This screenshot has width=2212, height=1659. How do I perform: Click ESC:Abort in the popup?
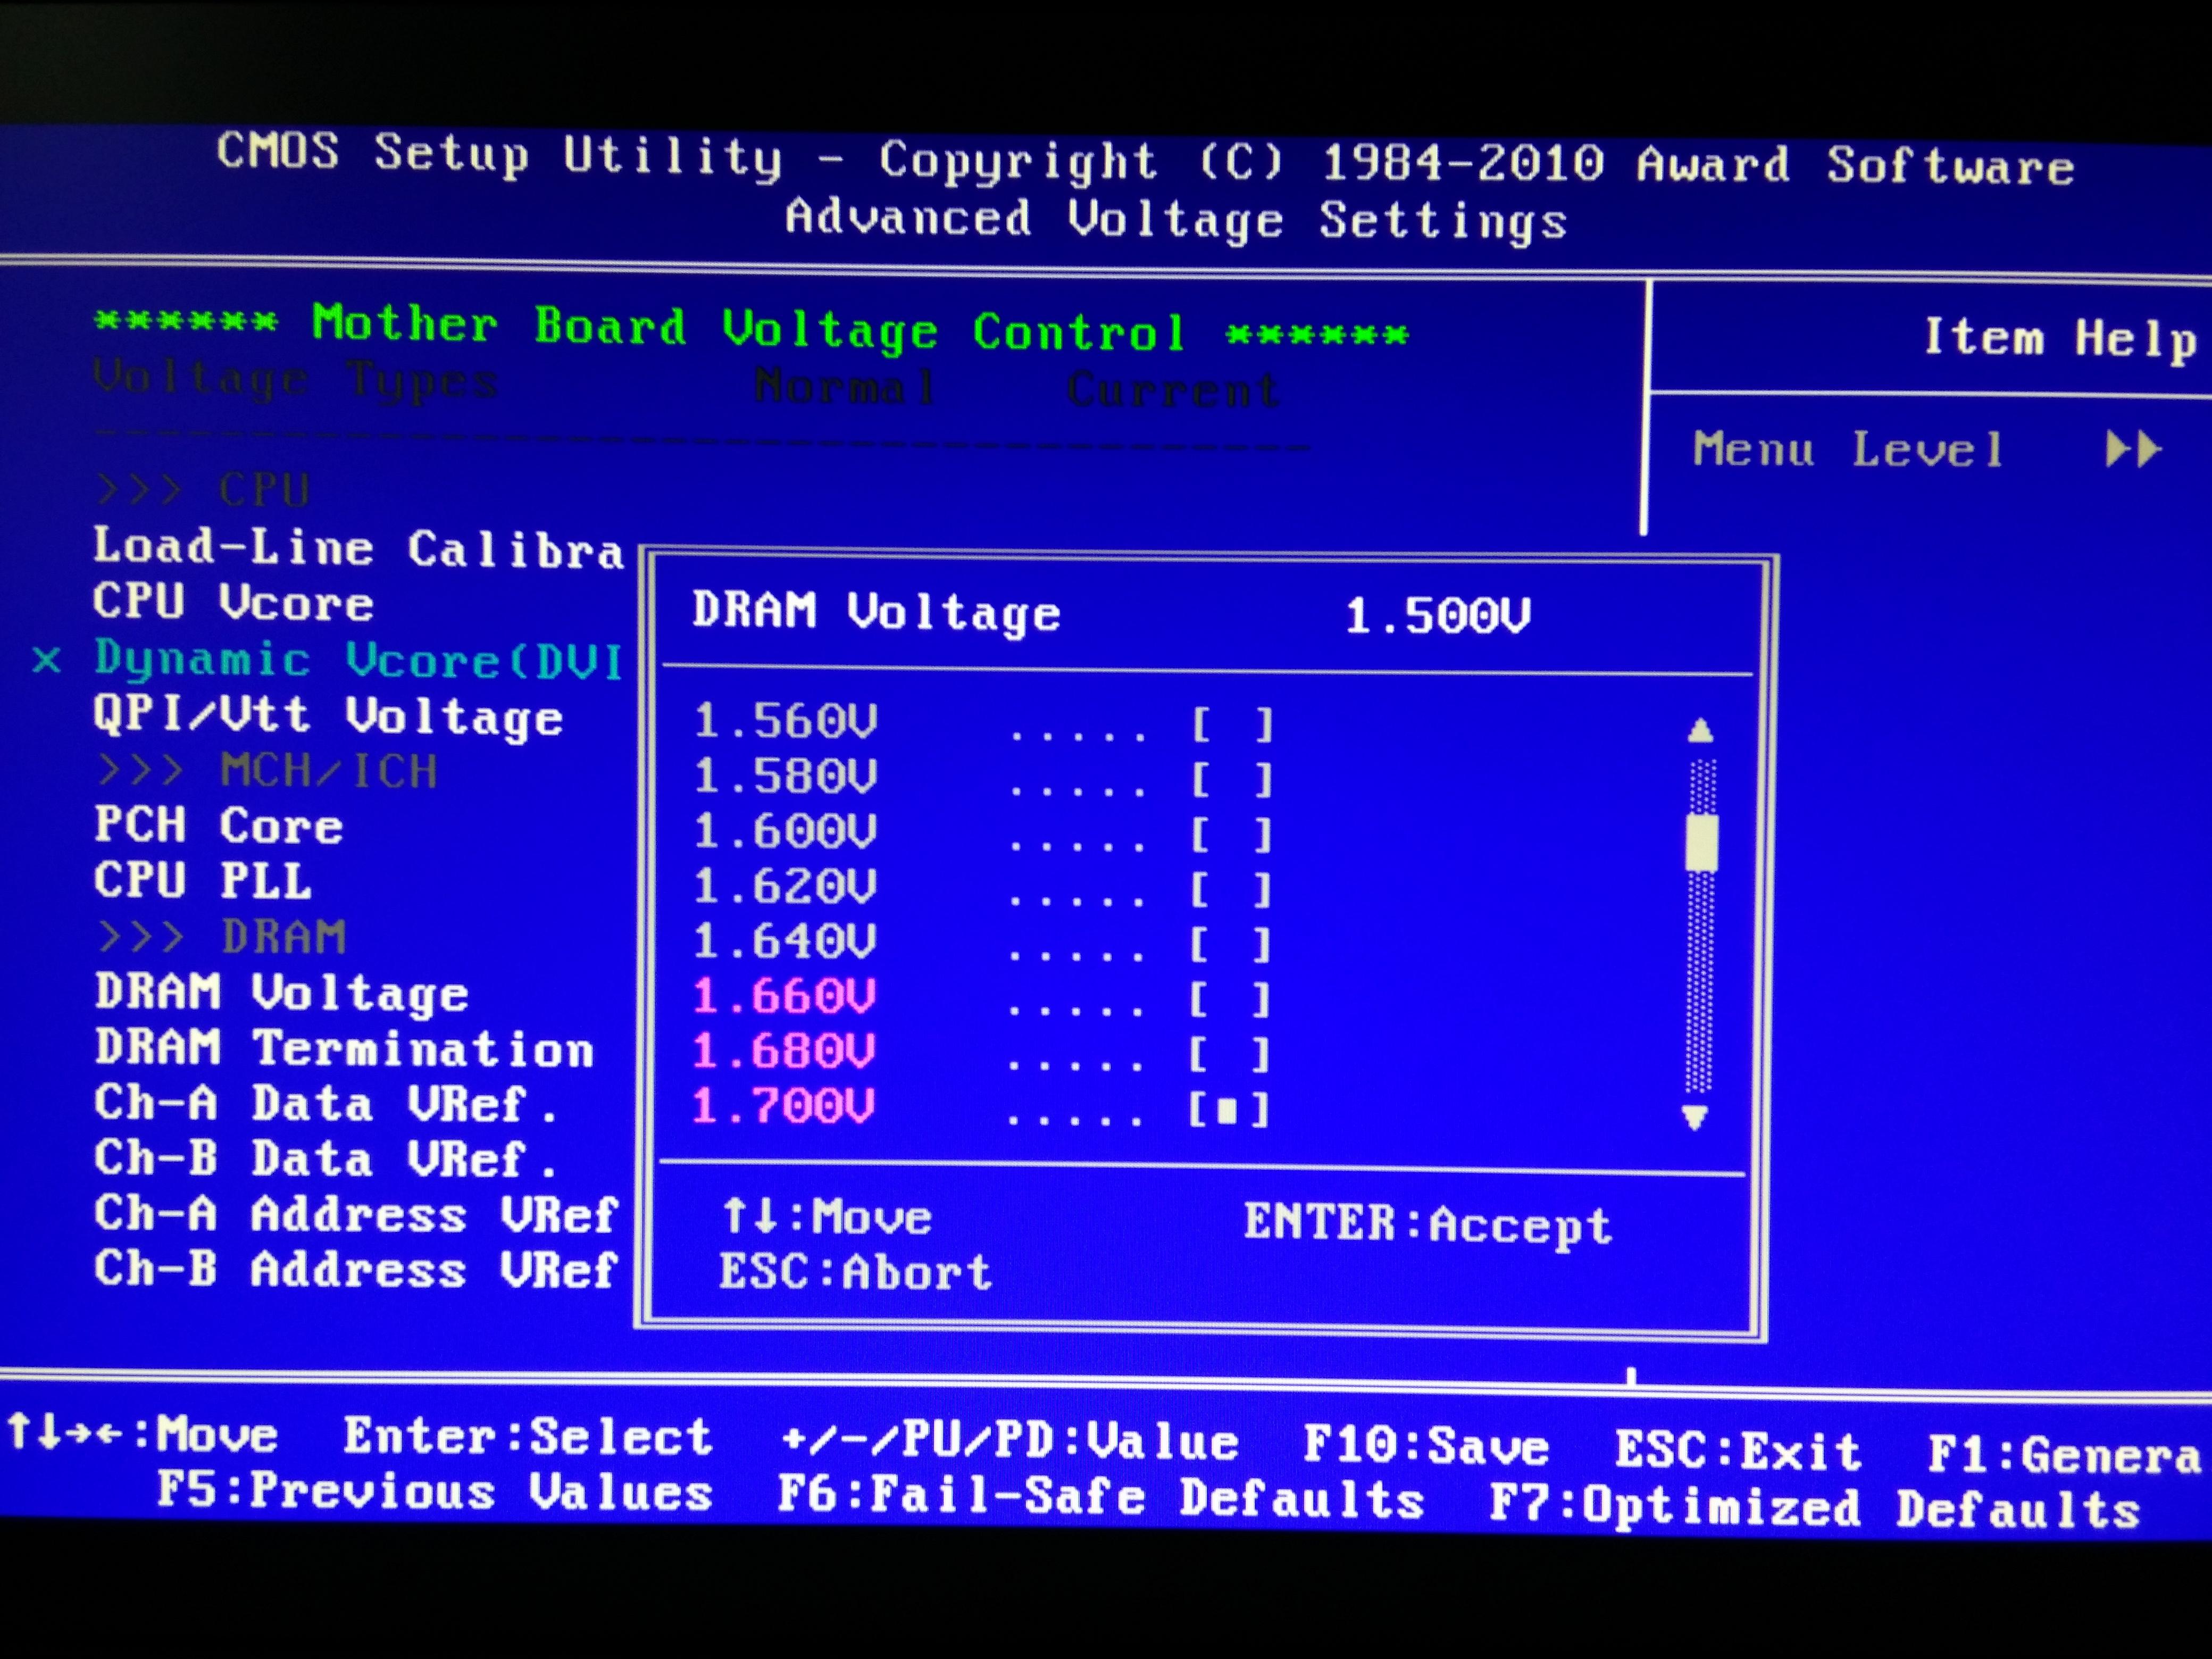click(x=855, y=1272)
